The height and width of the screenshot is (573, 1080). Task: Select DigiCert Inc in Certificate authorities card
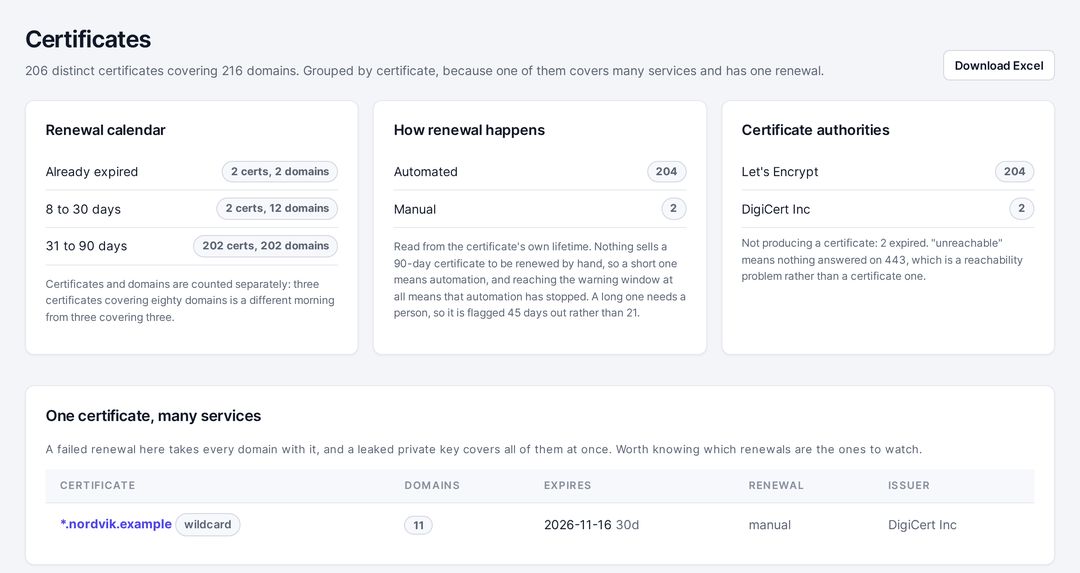(776, 209)
